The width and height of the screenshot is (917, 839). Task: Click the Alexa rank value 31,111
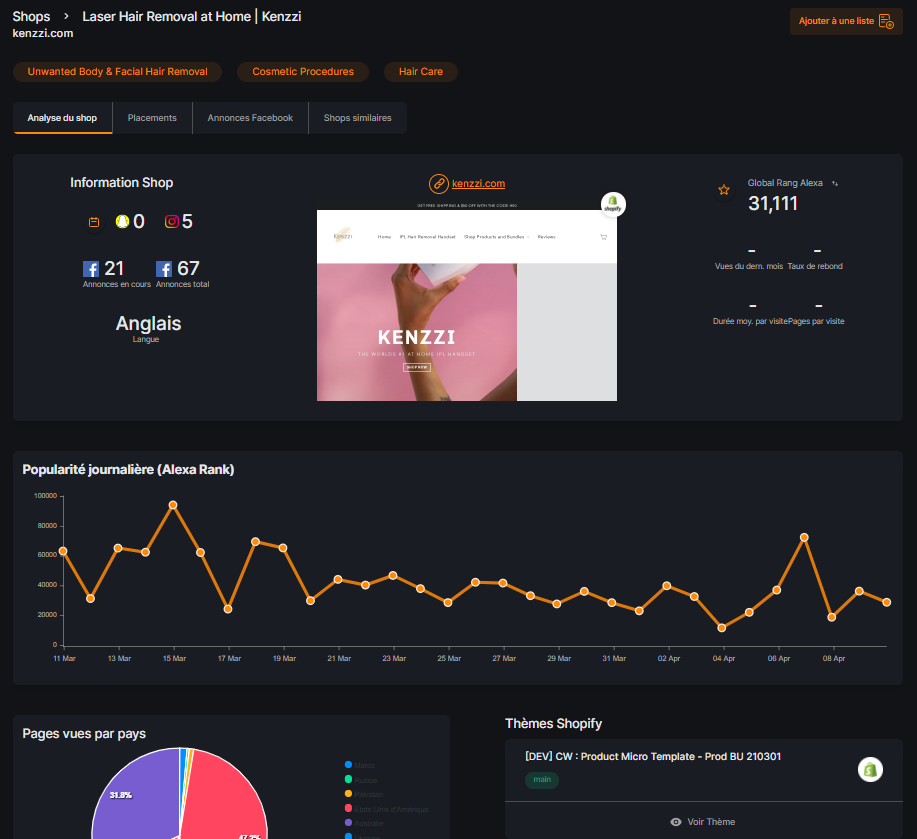[773, 203]
